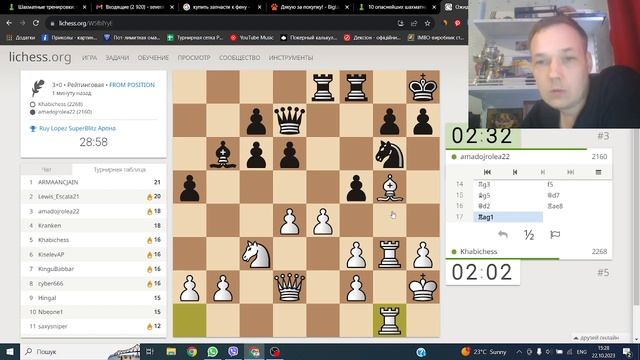Jump to first move in move list

pyautogui.click(x=487, y=172)
